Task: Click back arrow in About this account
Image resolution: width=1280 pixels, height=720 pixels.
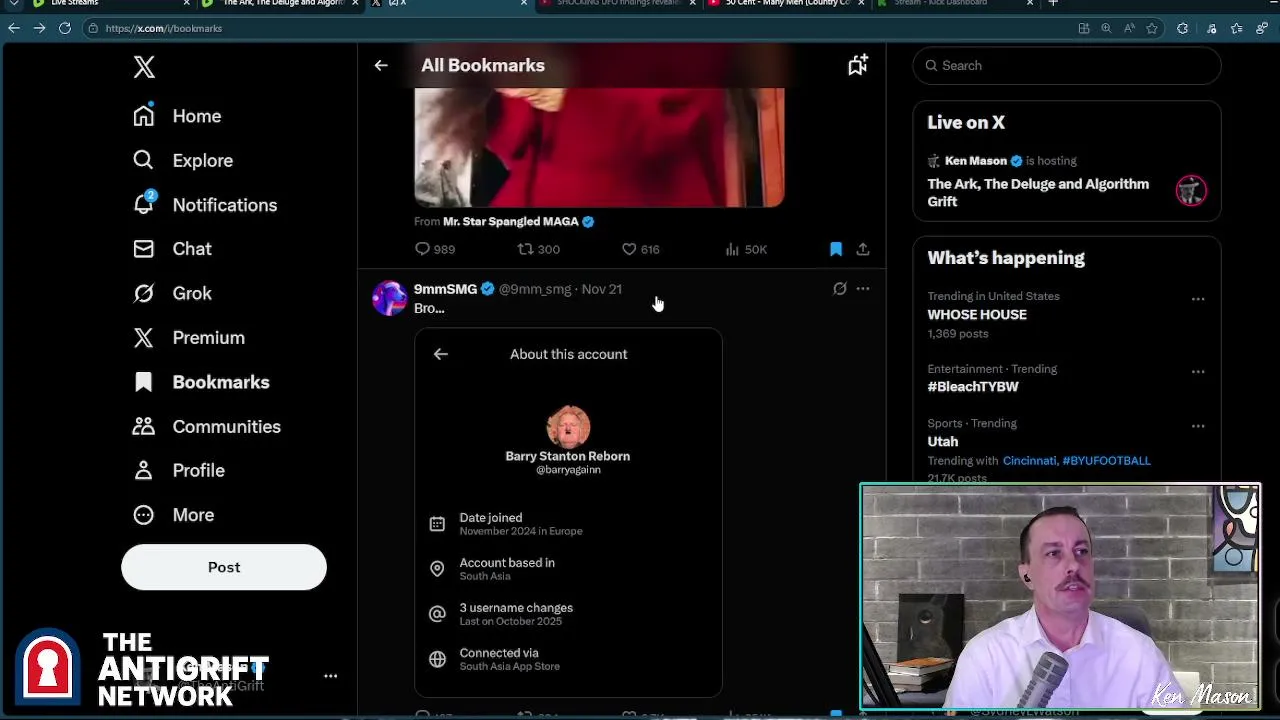Action: pyautogui.click(x=441, y=354)
